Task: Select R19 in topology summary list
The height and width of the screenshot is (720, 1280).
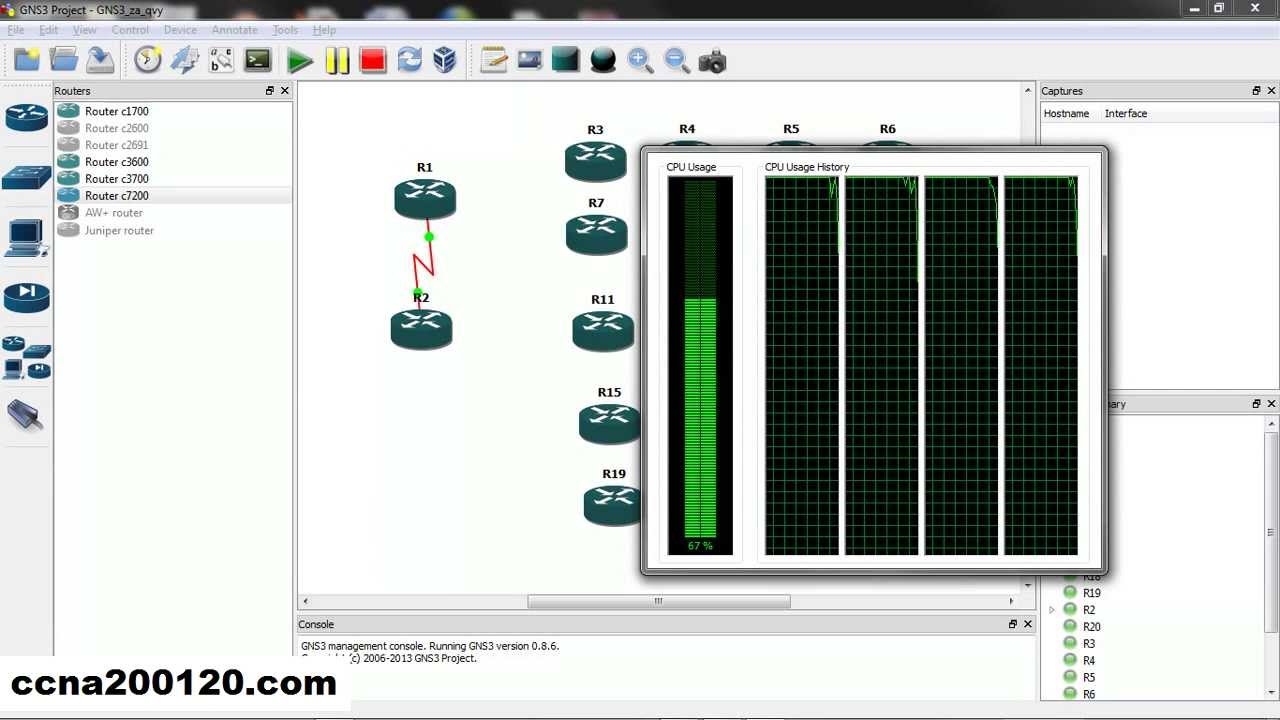Action: 1091,593
